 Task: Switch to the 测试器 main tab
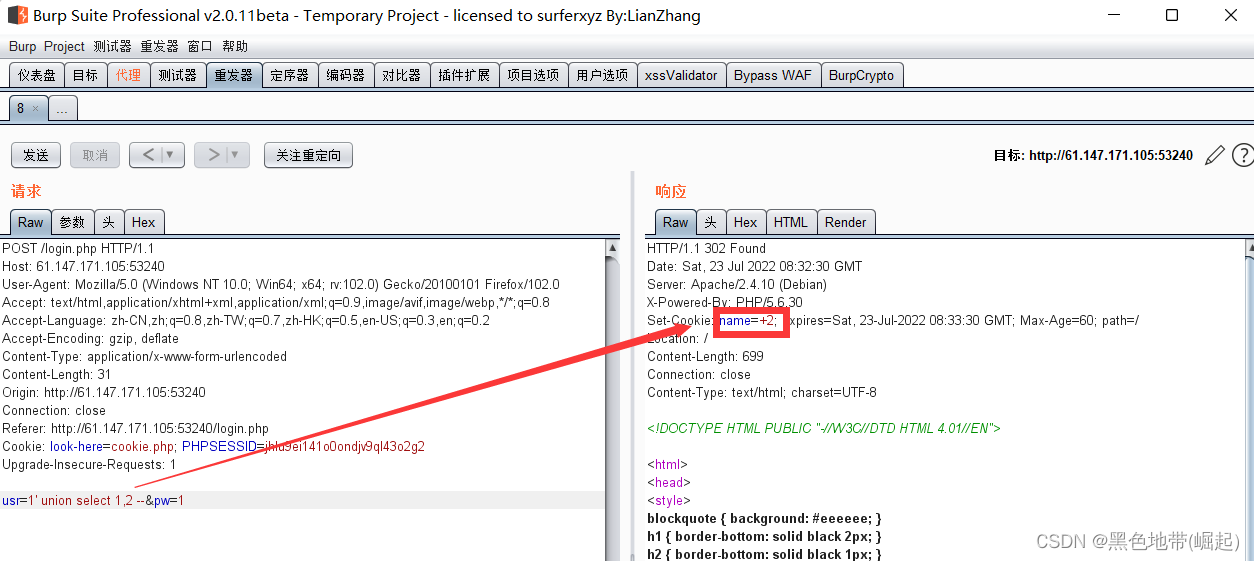(177, 75)
